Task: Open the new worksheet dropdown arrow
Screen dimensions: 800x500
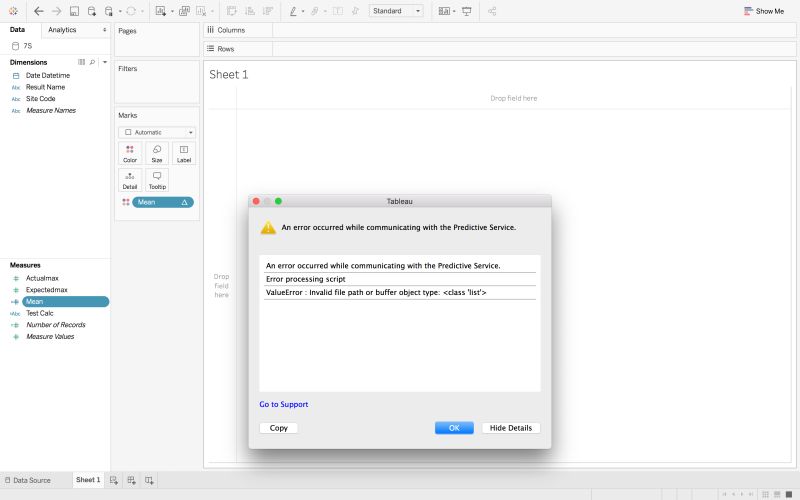Action: pyautogui.click(x=172, y=11)
